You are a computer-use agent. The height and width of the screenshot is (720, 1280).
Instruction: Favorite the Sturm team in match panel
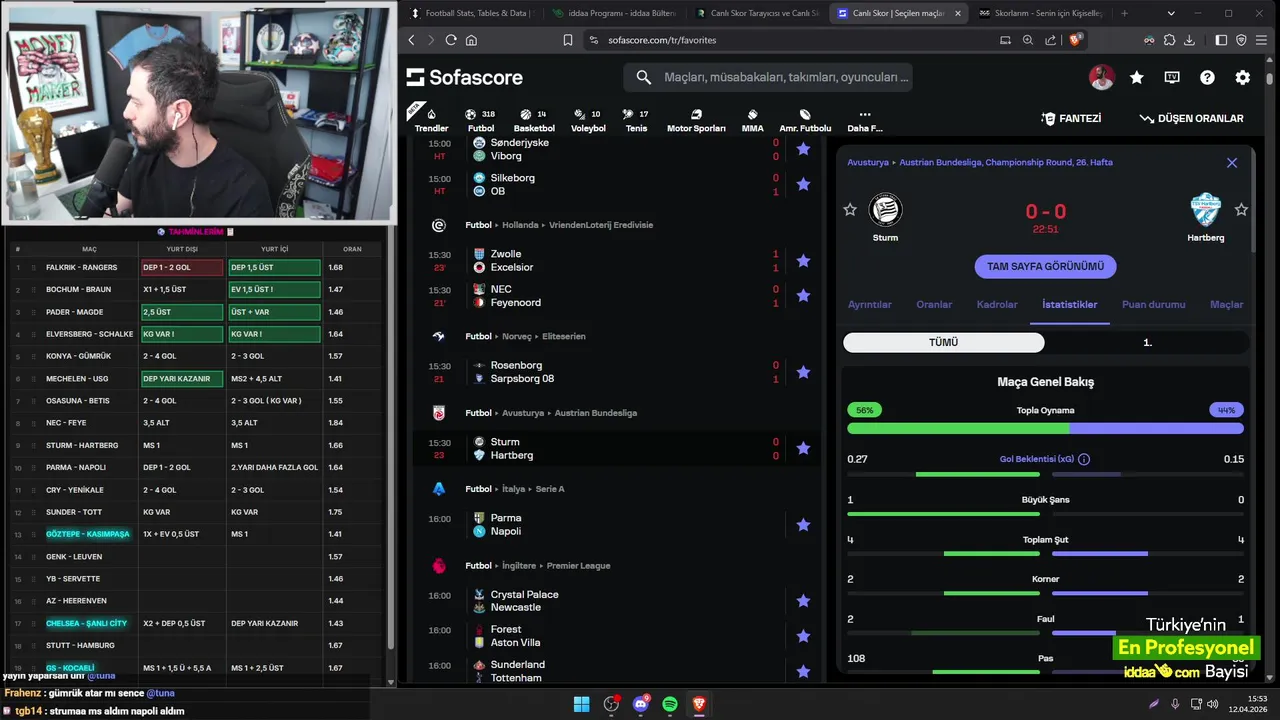tap(850, 210)
